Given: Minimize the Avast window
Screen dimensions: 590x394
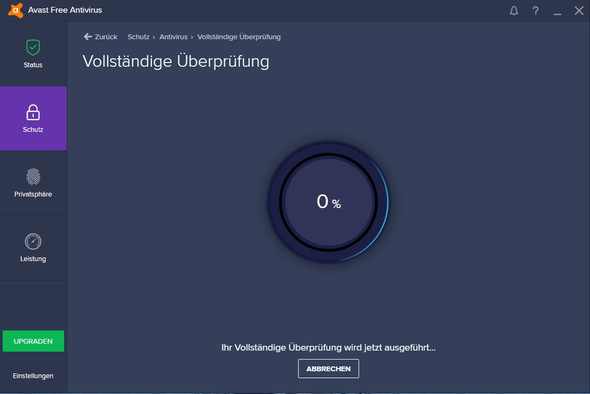Looking at the screenshot, I should coord(557,11).
